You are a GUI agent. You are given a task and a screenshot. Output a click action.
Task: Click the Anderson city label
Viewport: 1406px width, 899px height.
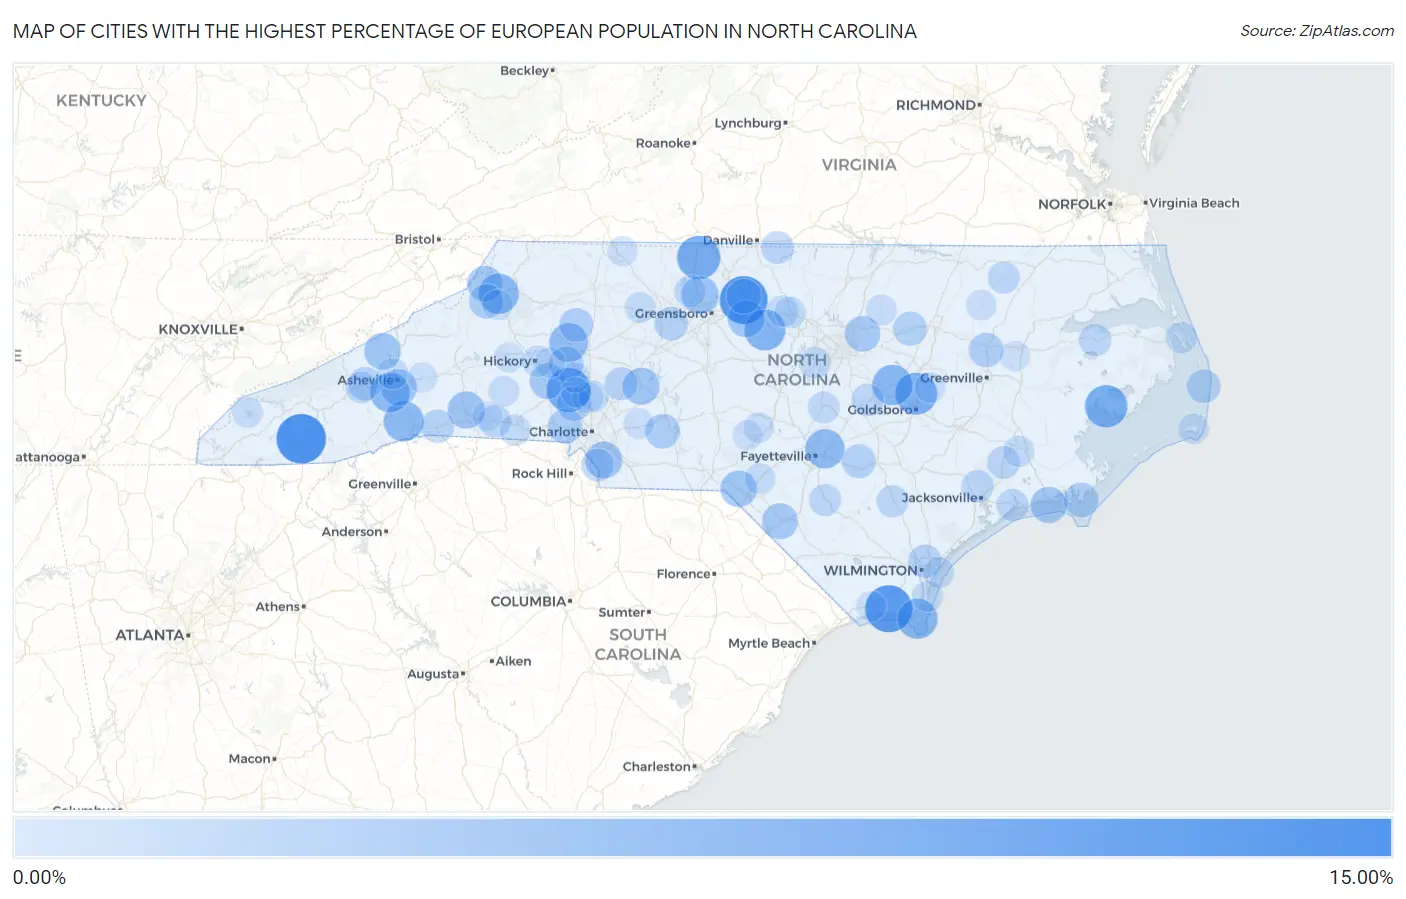353,531
